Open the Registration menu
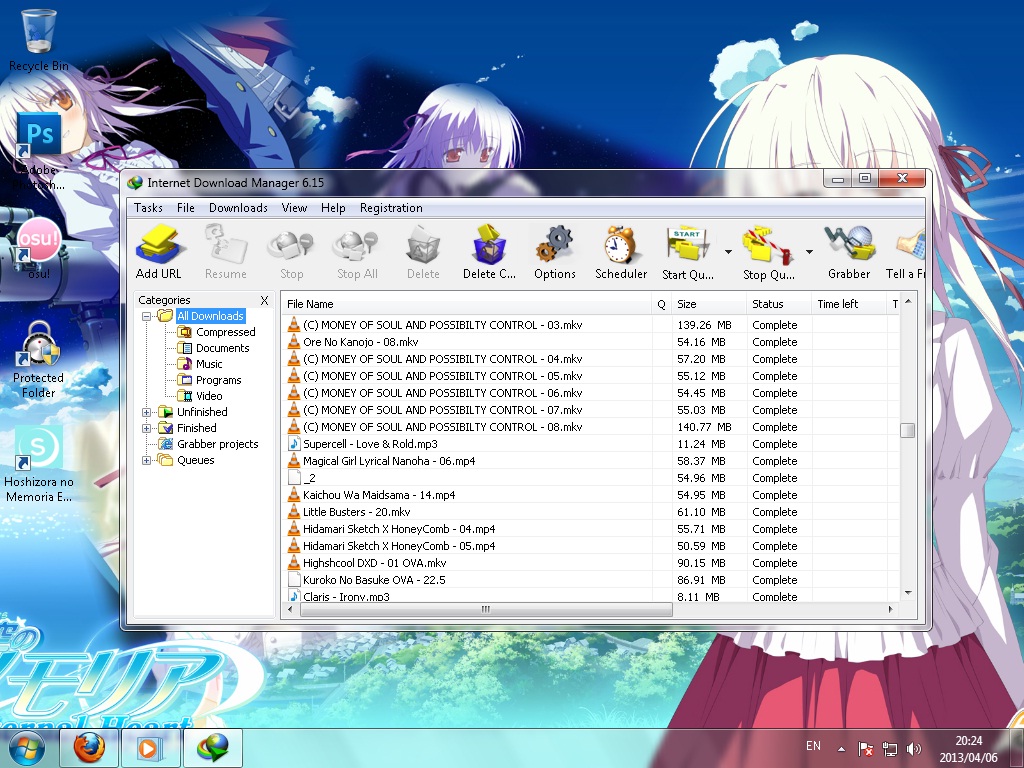Screen dimensions: 1024x768 click(391, 208)
